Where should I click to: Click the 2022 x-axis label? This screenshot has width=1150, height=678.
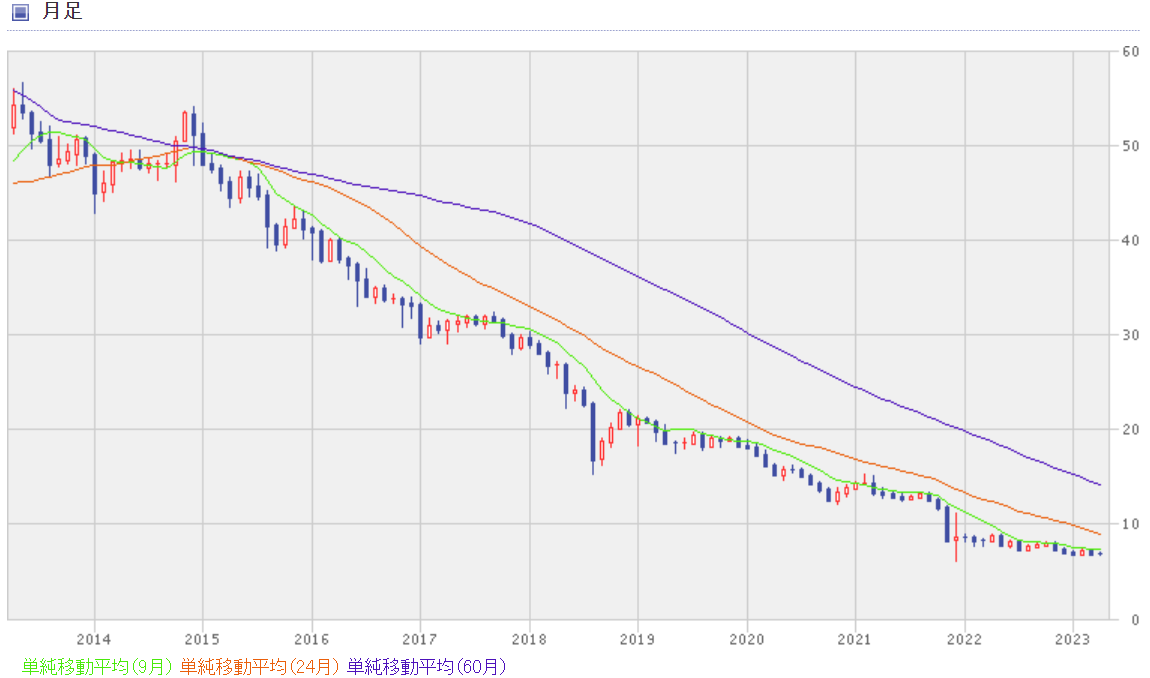point(964,639)
